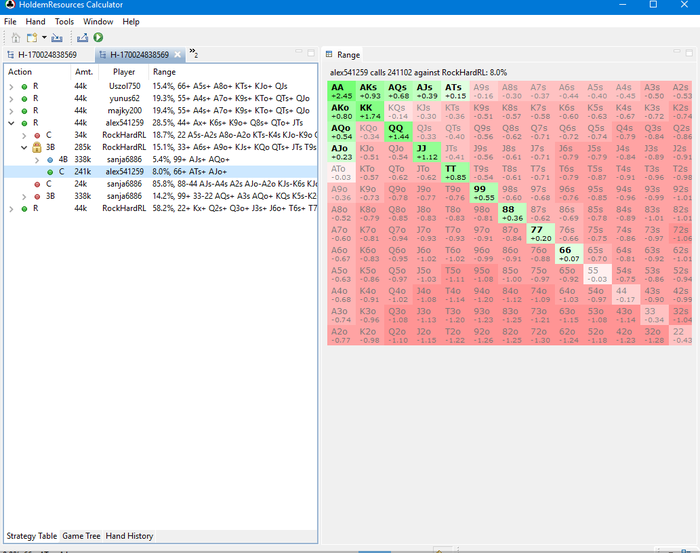This screenshot has height=553, width=700.
Task: Expand the RockHardRL 58.2% raise row
Action: click(11, 208)
